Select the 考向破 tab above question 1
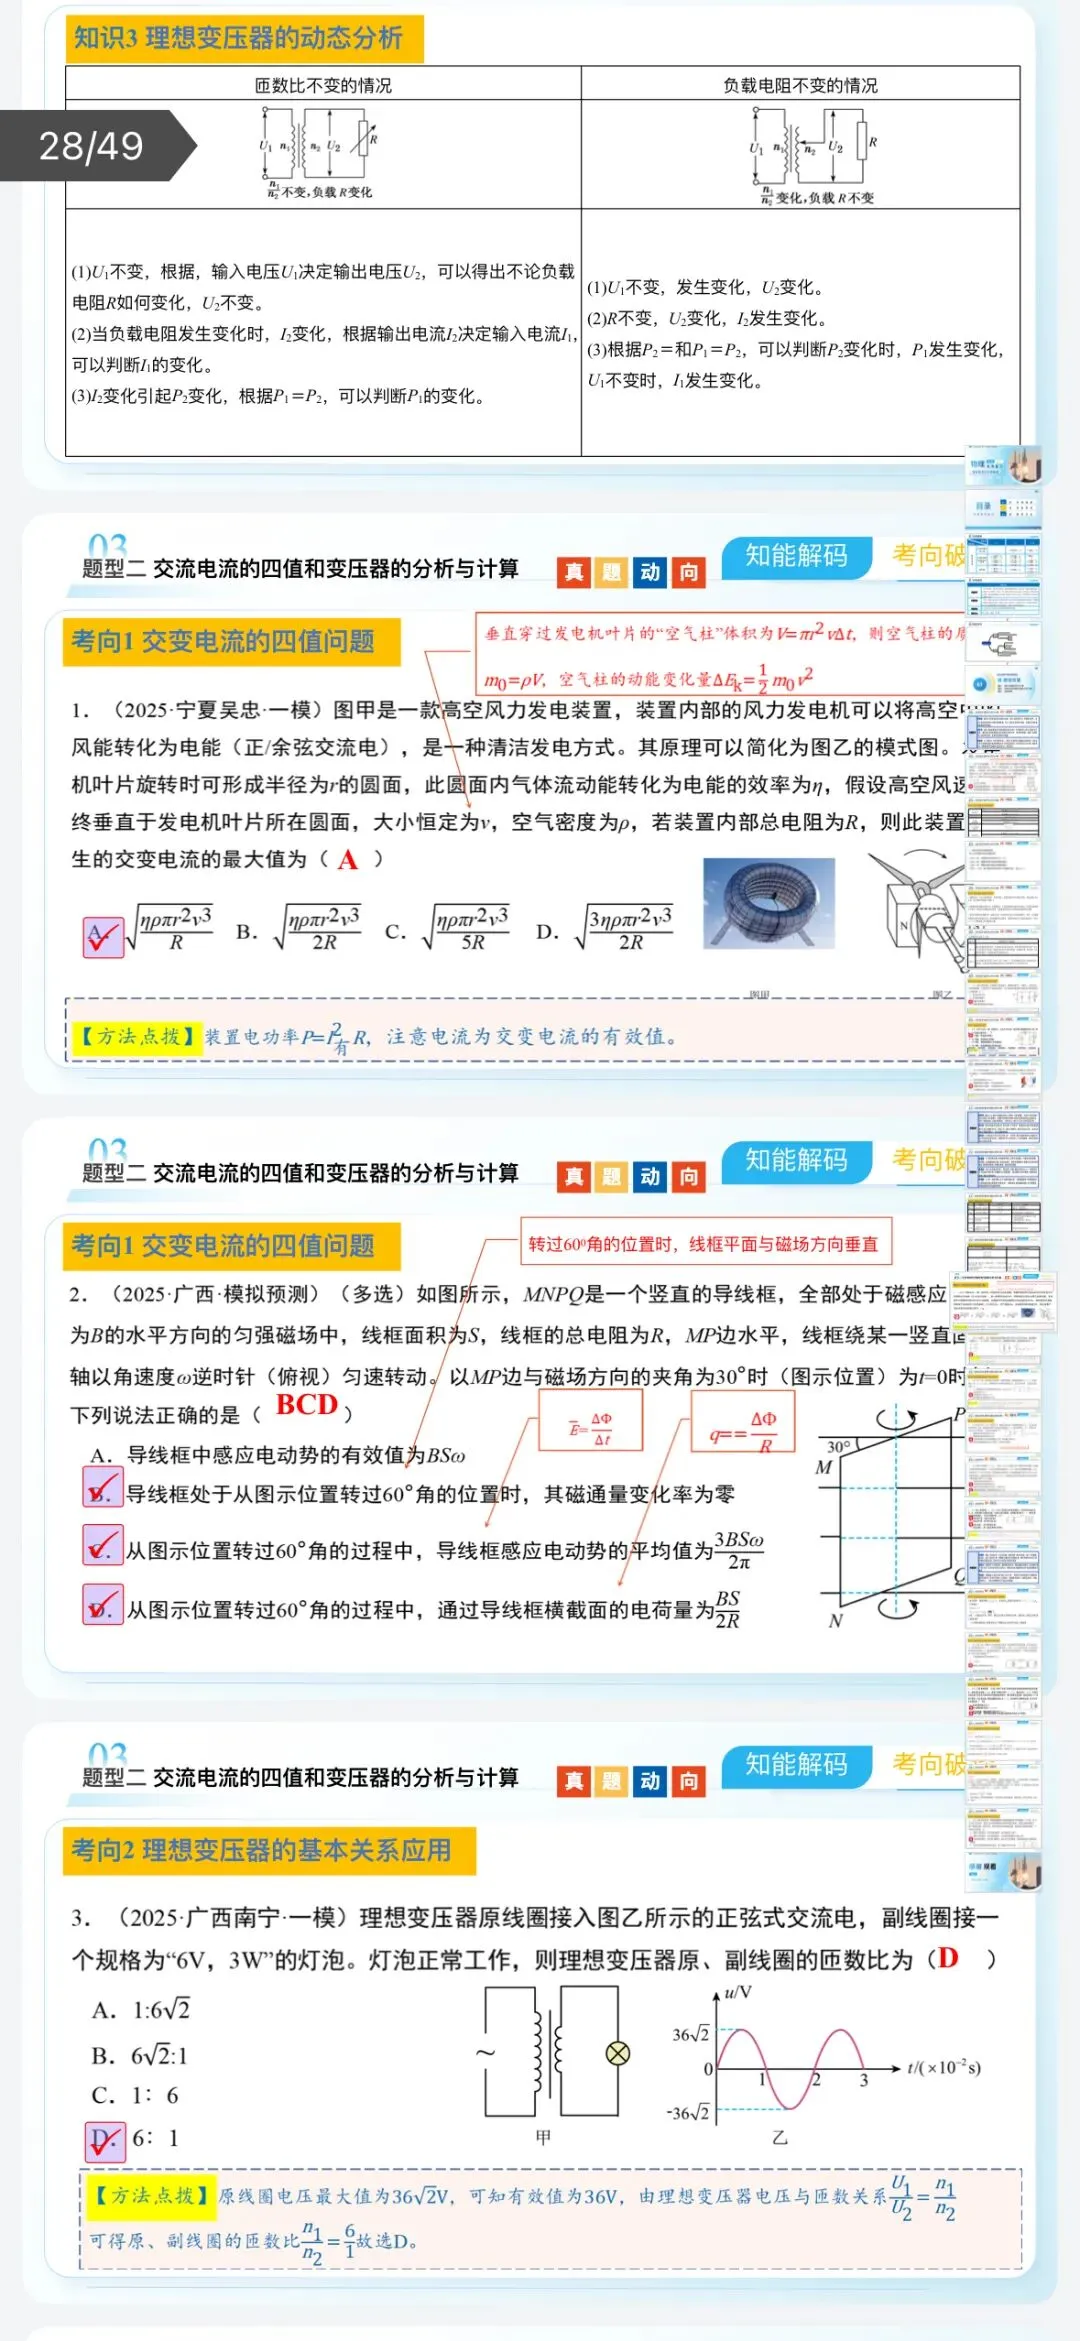Screen dimensions: 1080x2341 tap(928, 556)
